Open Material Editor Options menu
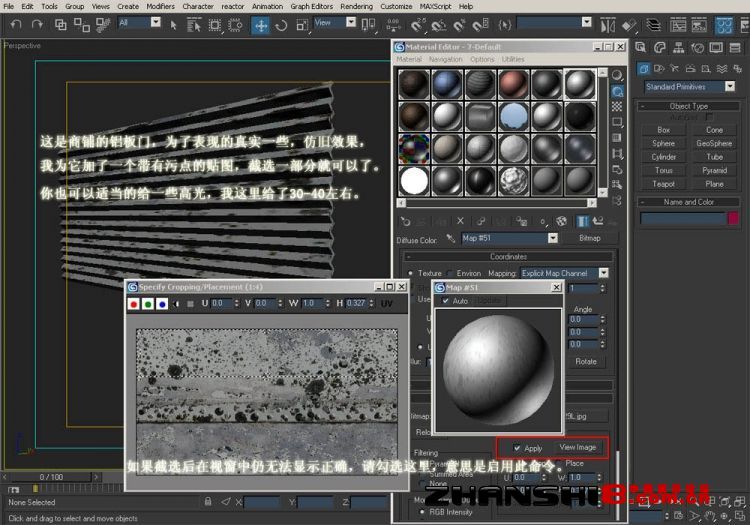This screenshot has height=525, width=750. pyautogui.click(x=482, y=59)
